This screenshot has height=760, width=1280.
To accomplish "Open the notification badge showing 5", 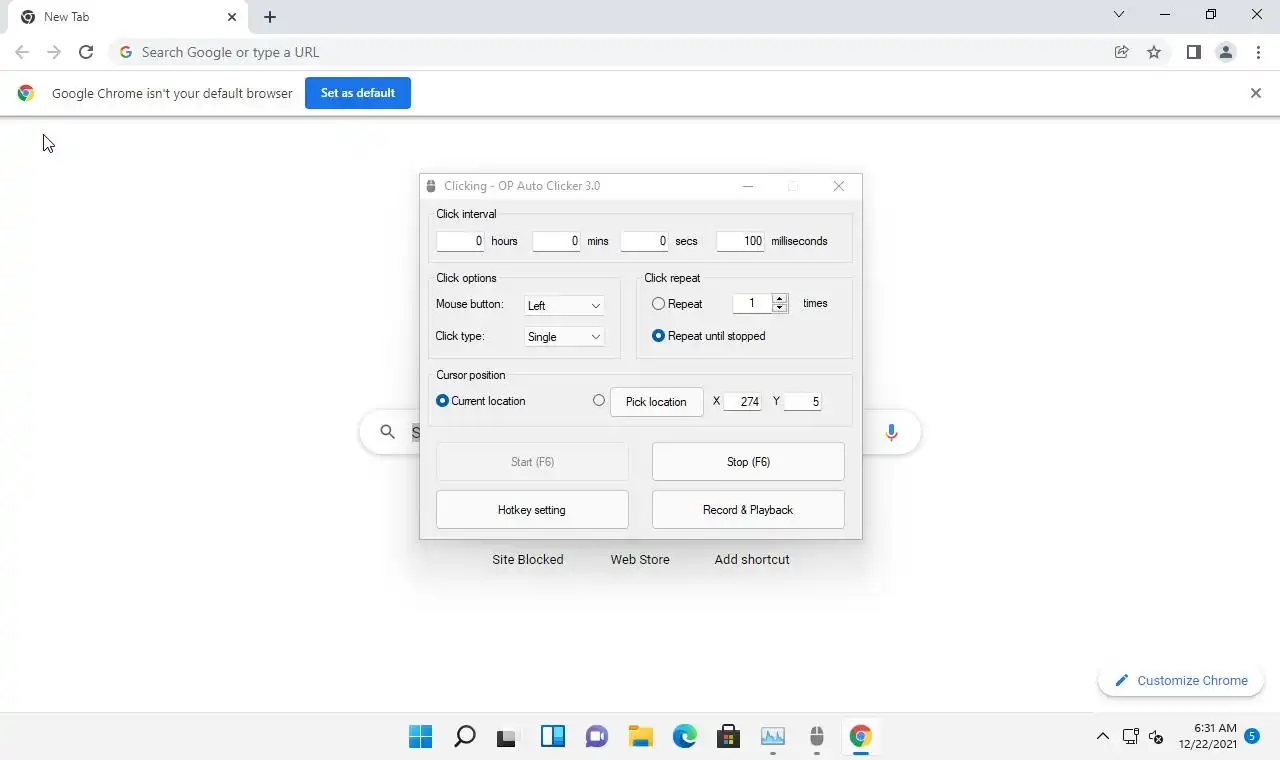I will pos(1252,736).
